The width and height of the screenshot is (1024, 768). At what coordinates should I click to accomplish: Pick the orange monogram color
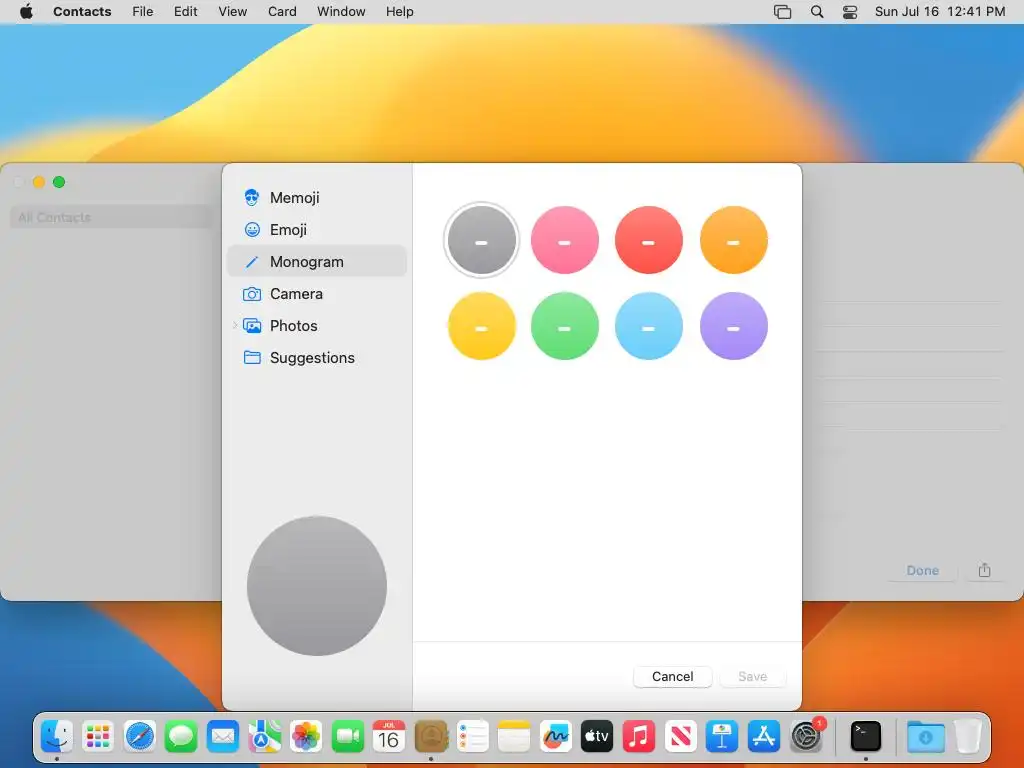tap(733, 240)
